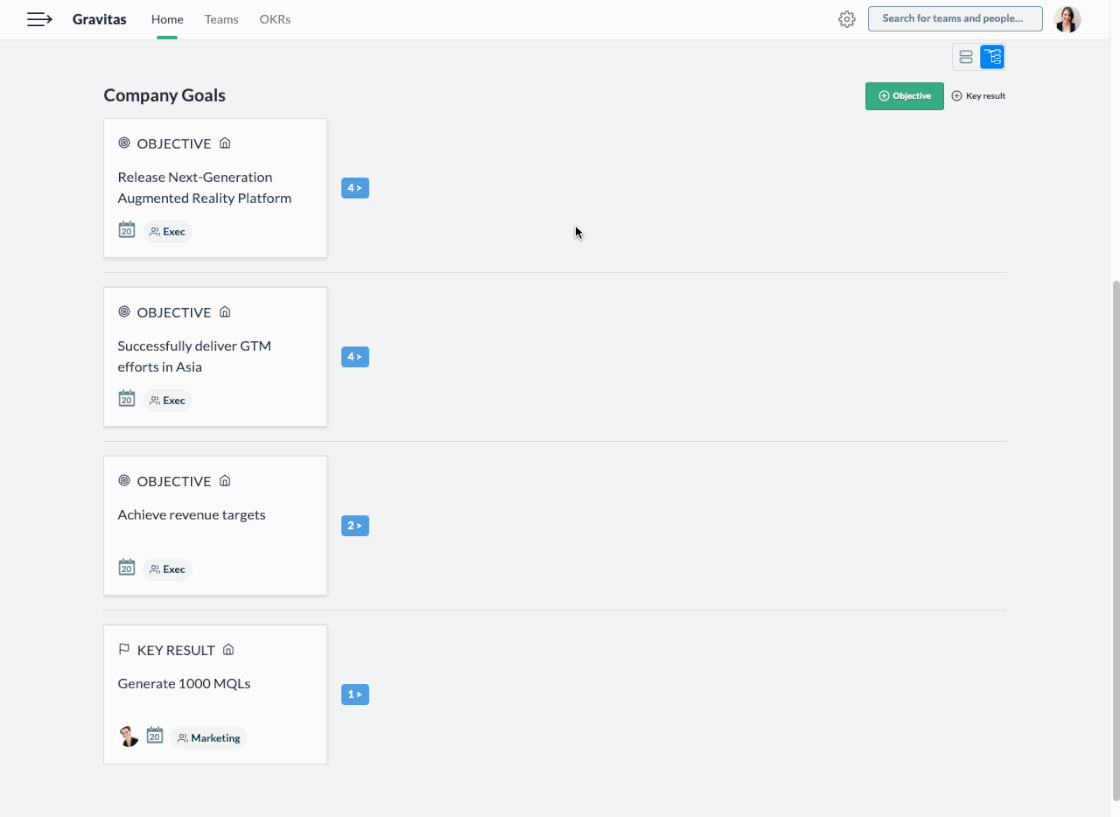
Task: Click calendar icon on Augmented Reality objective
Action: coord(126,230)
